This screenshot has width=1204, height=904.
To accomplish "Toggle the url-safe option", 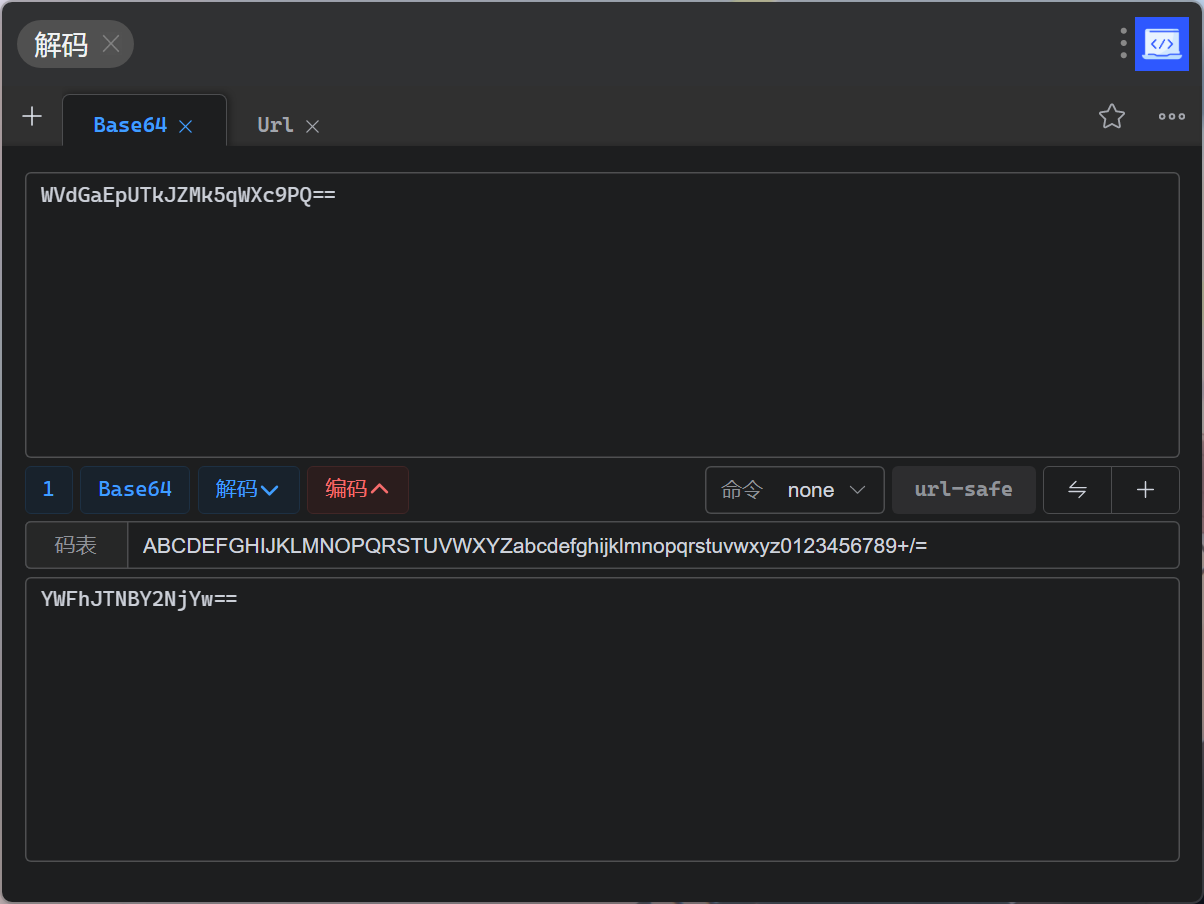I will 964,490.
